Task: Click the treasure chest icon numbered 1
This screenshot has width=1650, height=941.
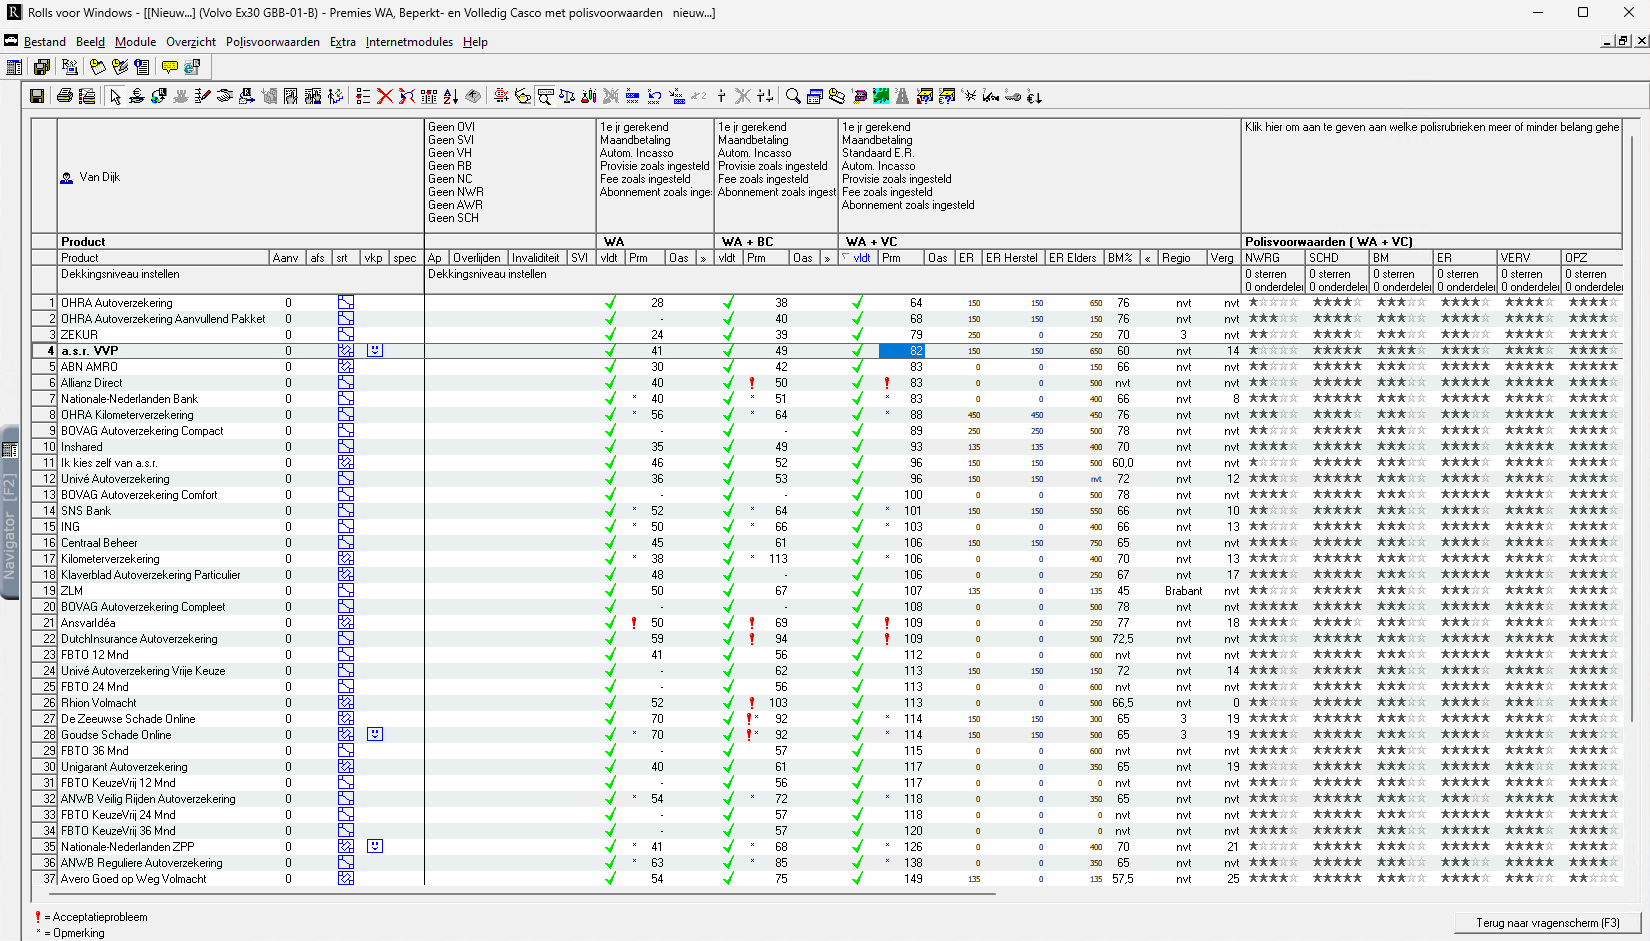Action: (x=859, y=96)
